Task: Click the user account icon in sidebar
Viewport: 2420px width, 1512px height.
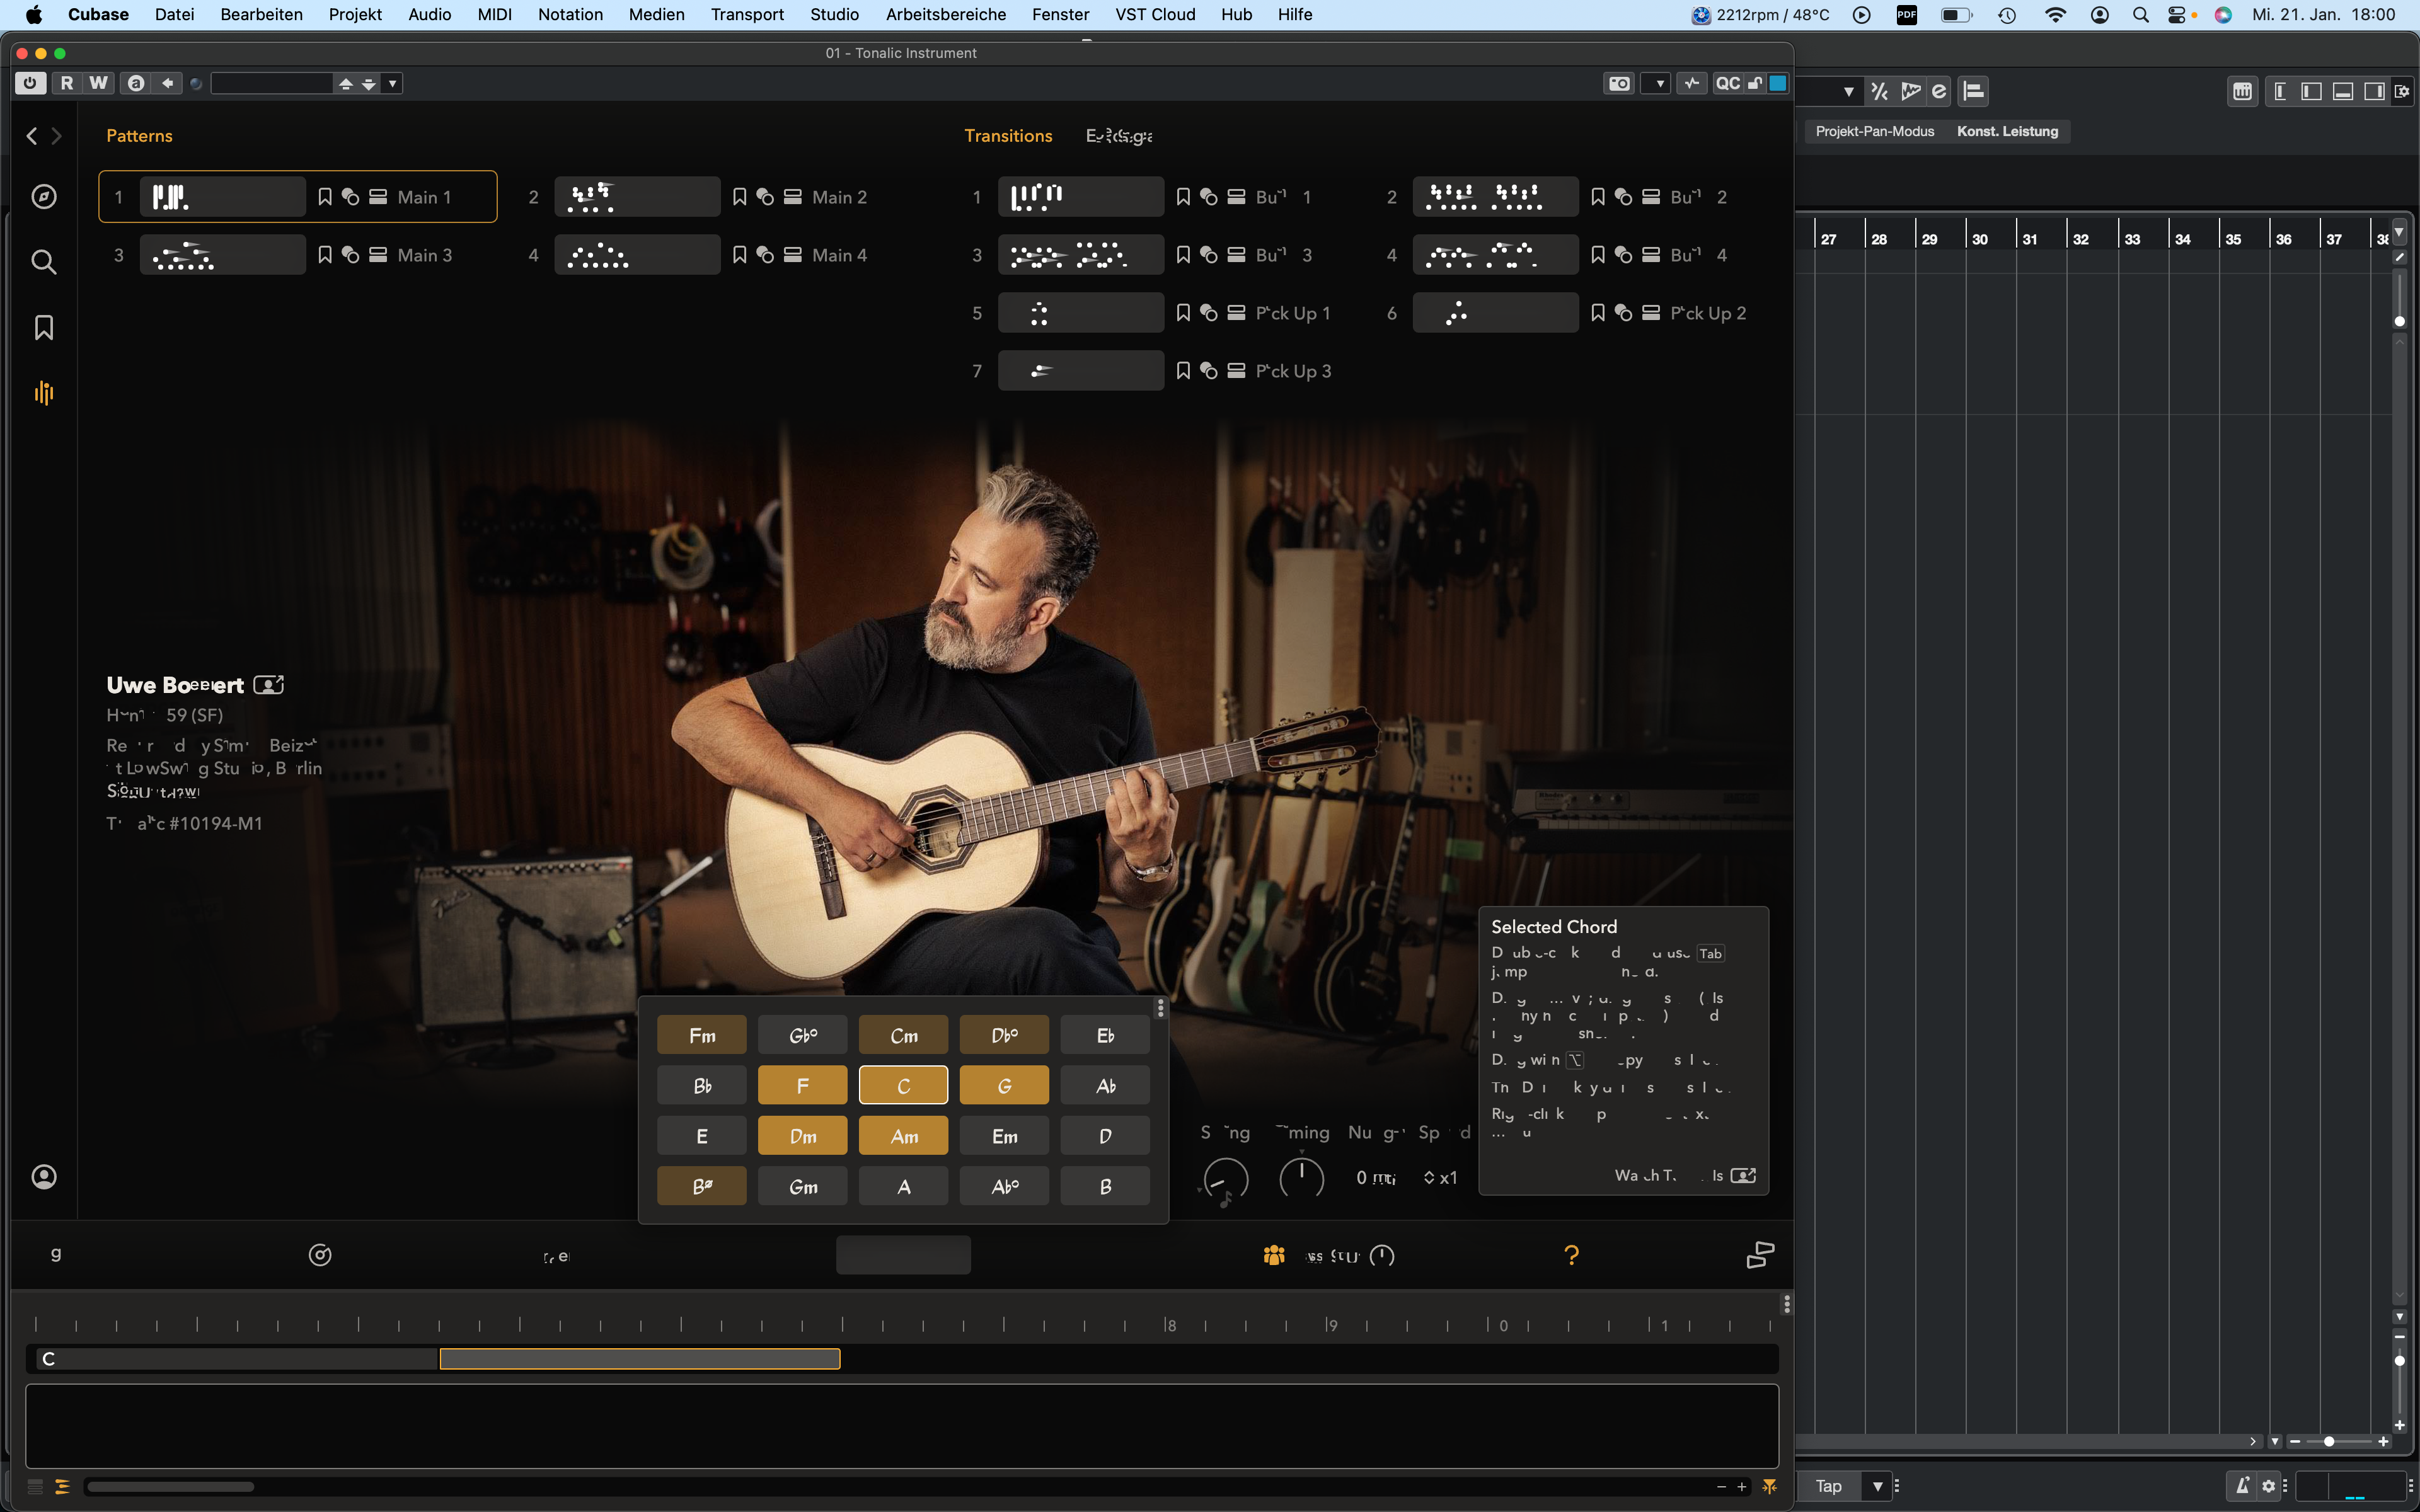Action: pos(44,1177)
